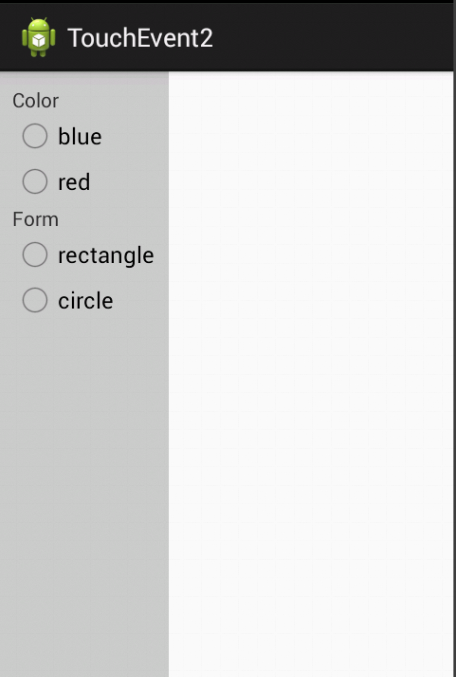Image resolution: width=456 pixels, height=678 pixels.
Task: Enable the rectangle radio button circle
Action: 35,254
